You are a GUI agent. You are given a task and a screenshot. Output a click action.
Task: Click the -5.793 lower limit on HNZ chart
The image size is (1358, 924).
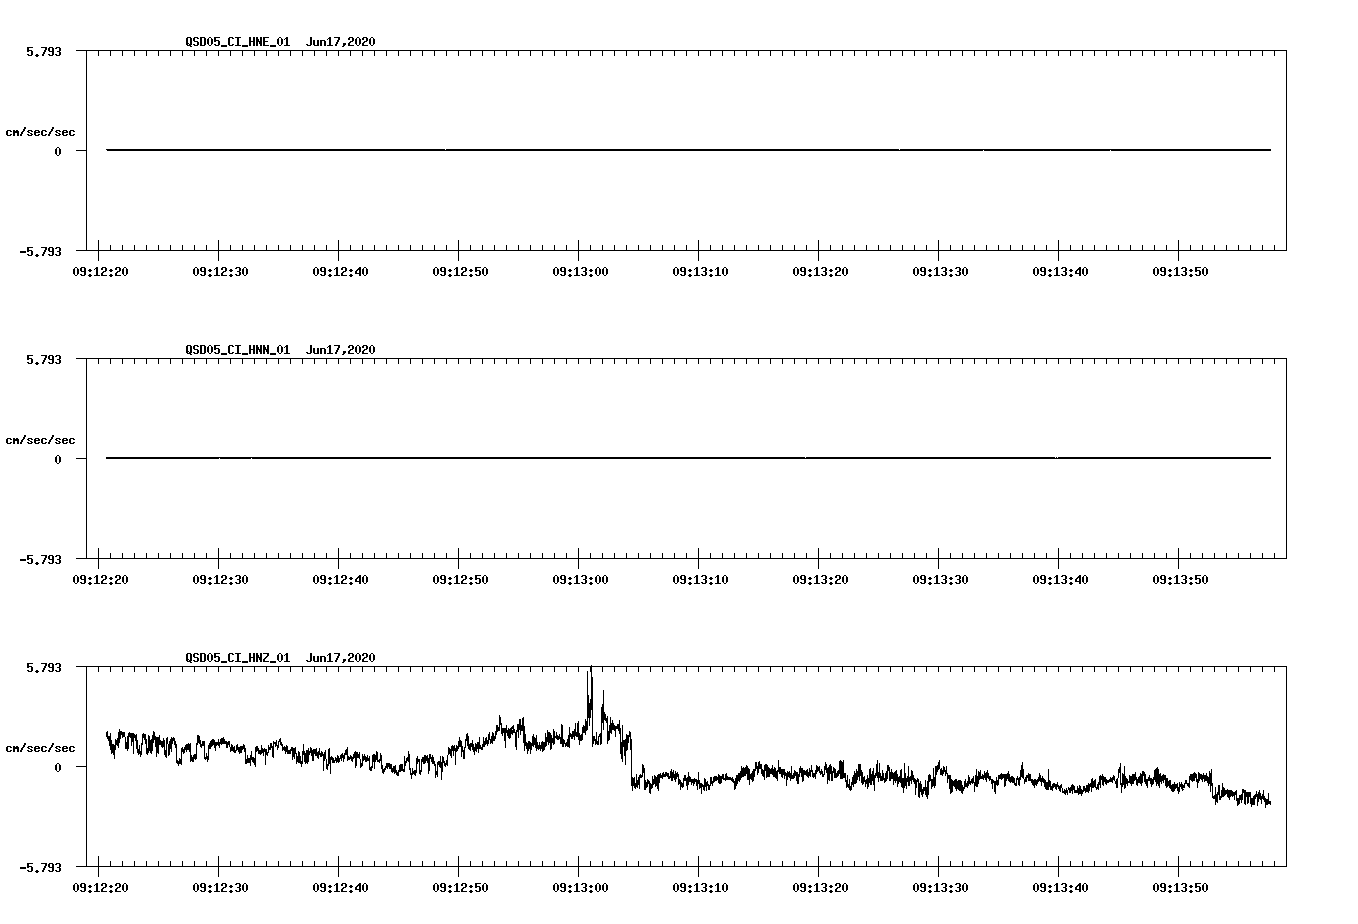click(x=40, y=868)
